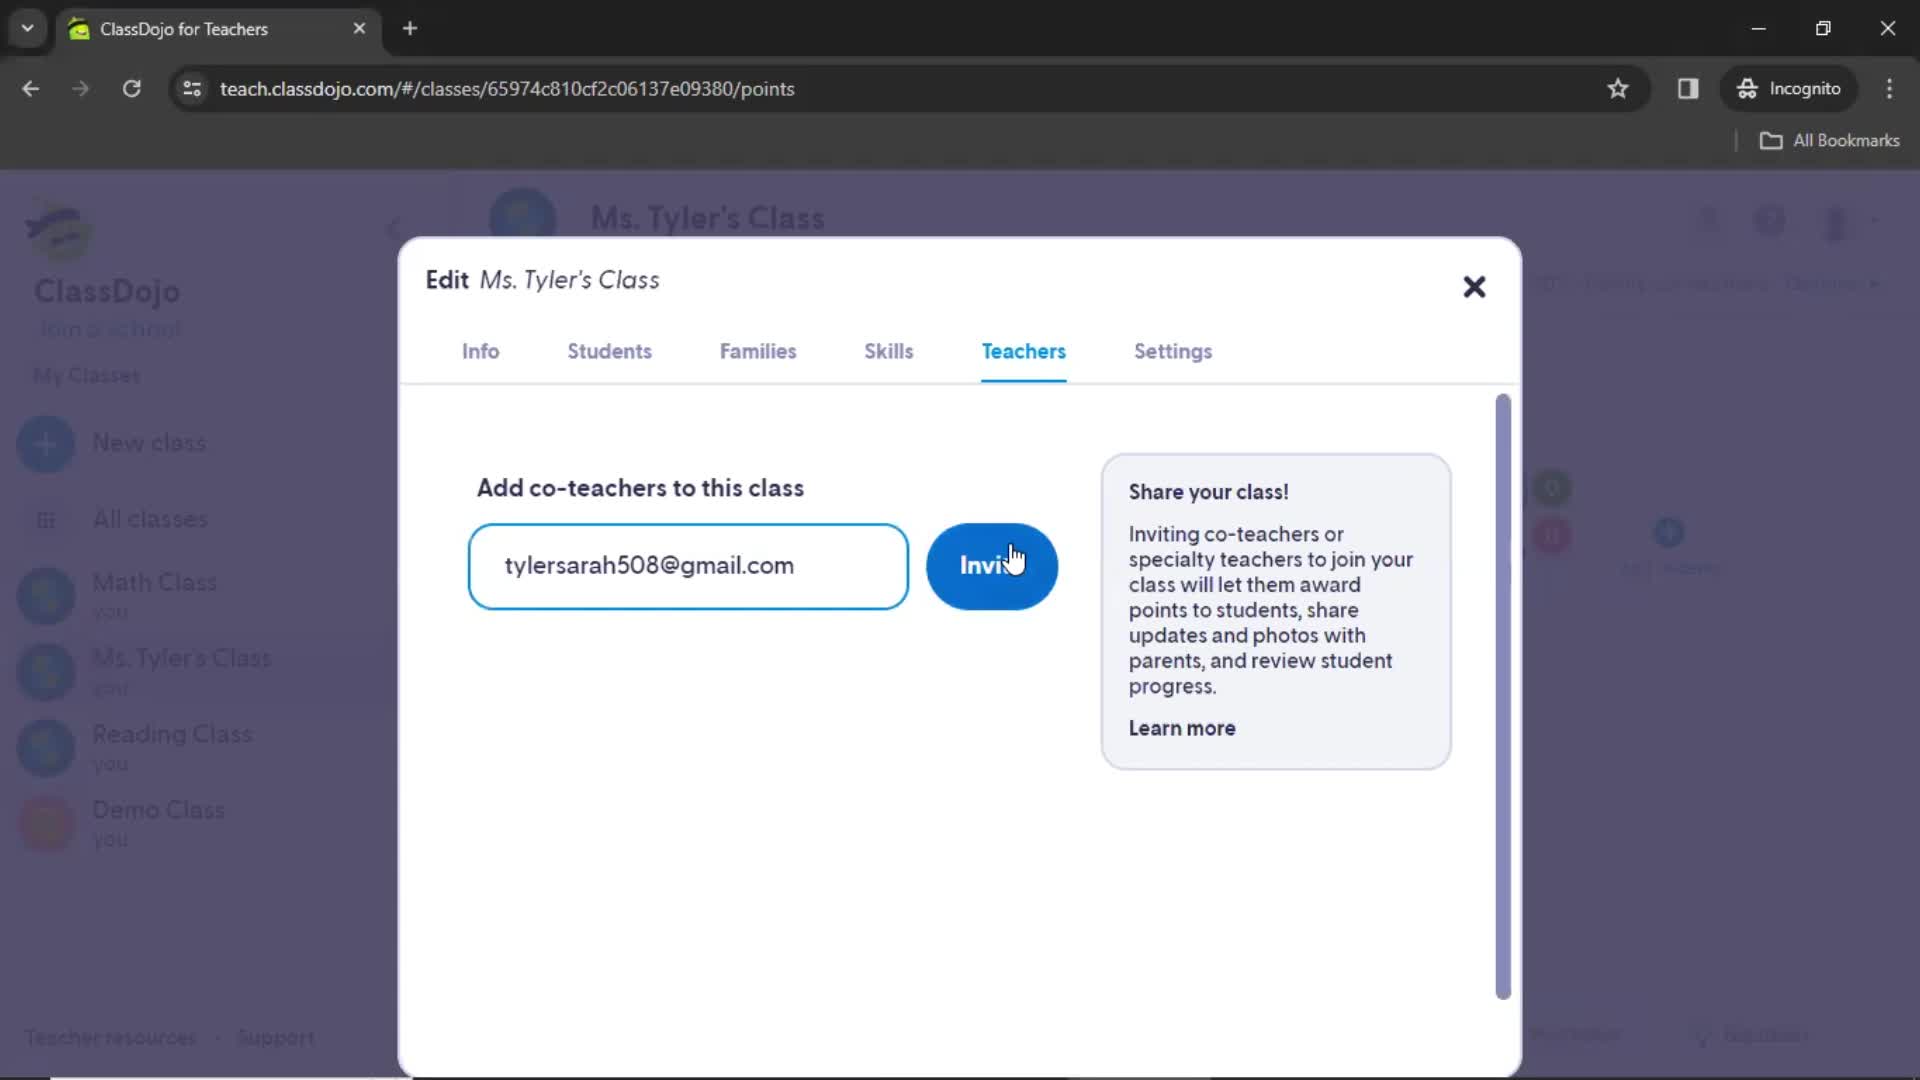Image resolution: width=1920 pixels, height=1080 pixels.
Task: Click the "Add co-teachers to this class" heading
Action: pyautogui.click(x=640, y=488)
